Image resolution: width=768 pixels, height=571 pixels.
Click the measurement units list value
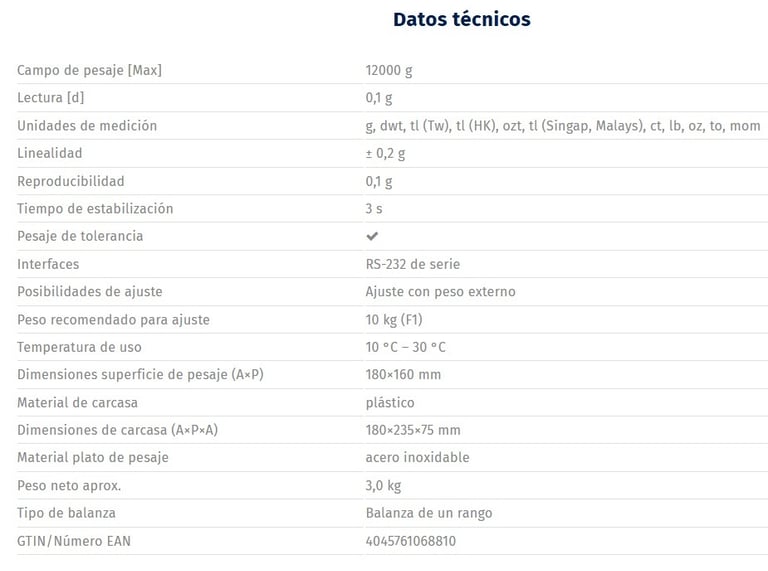[562, 126]
